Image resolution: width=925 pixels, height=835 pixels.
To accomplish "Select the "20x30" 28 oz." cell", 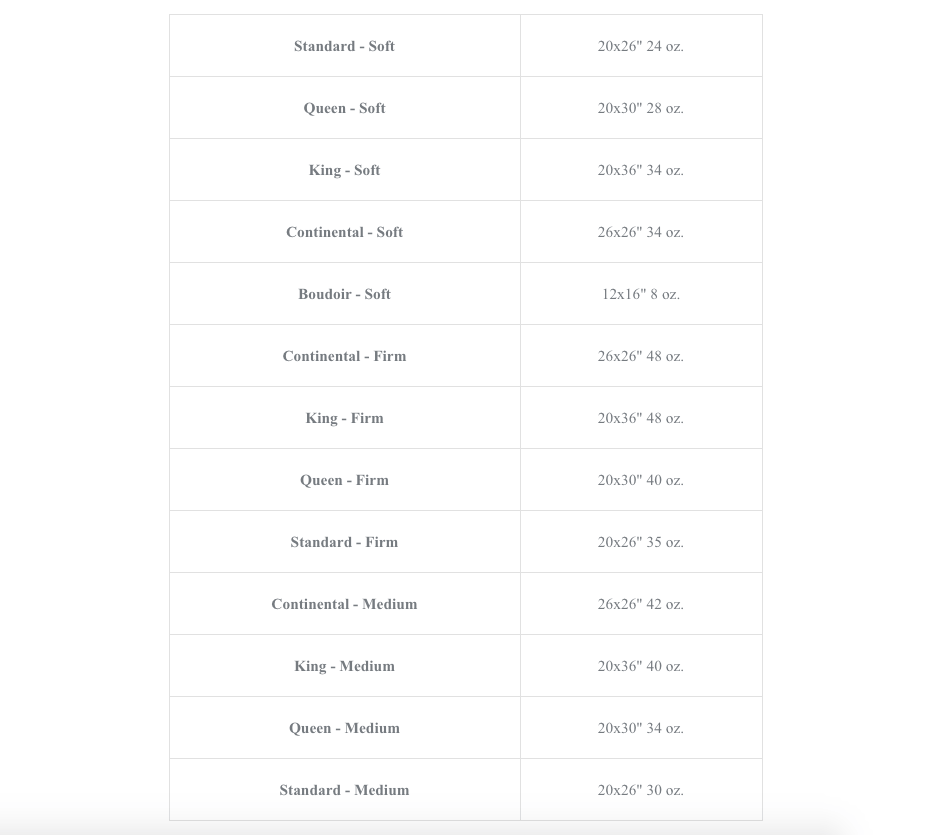I will click(x=640, y=108).
